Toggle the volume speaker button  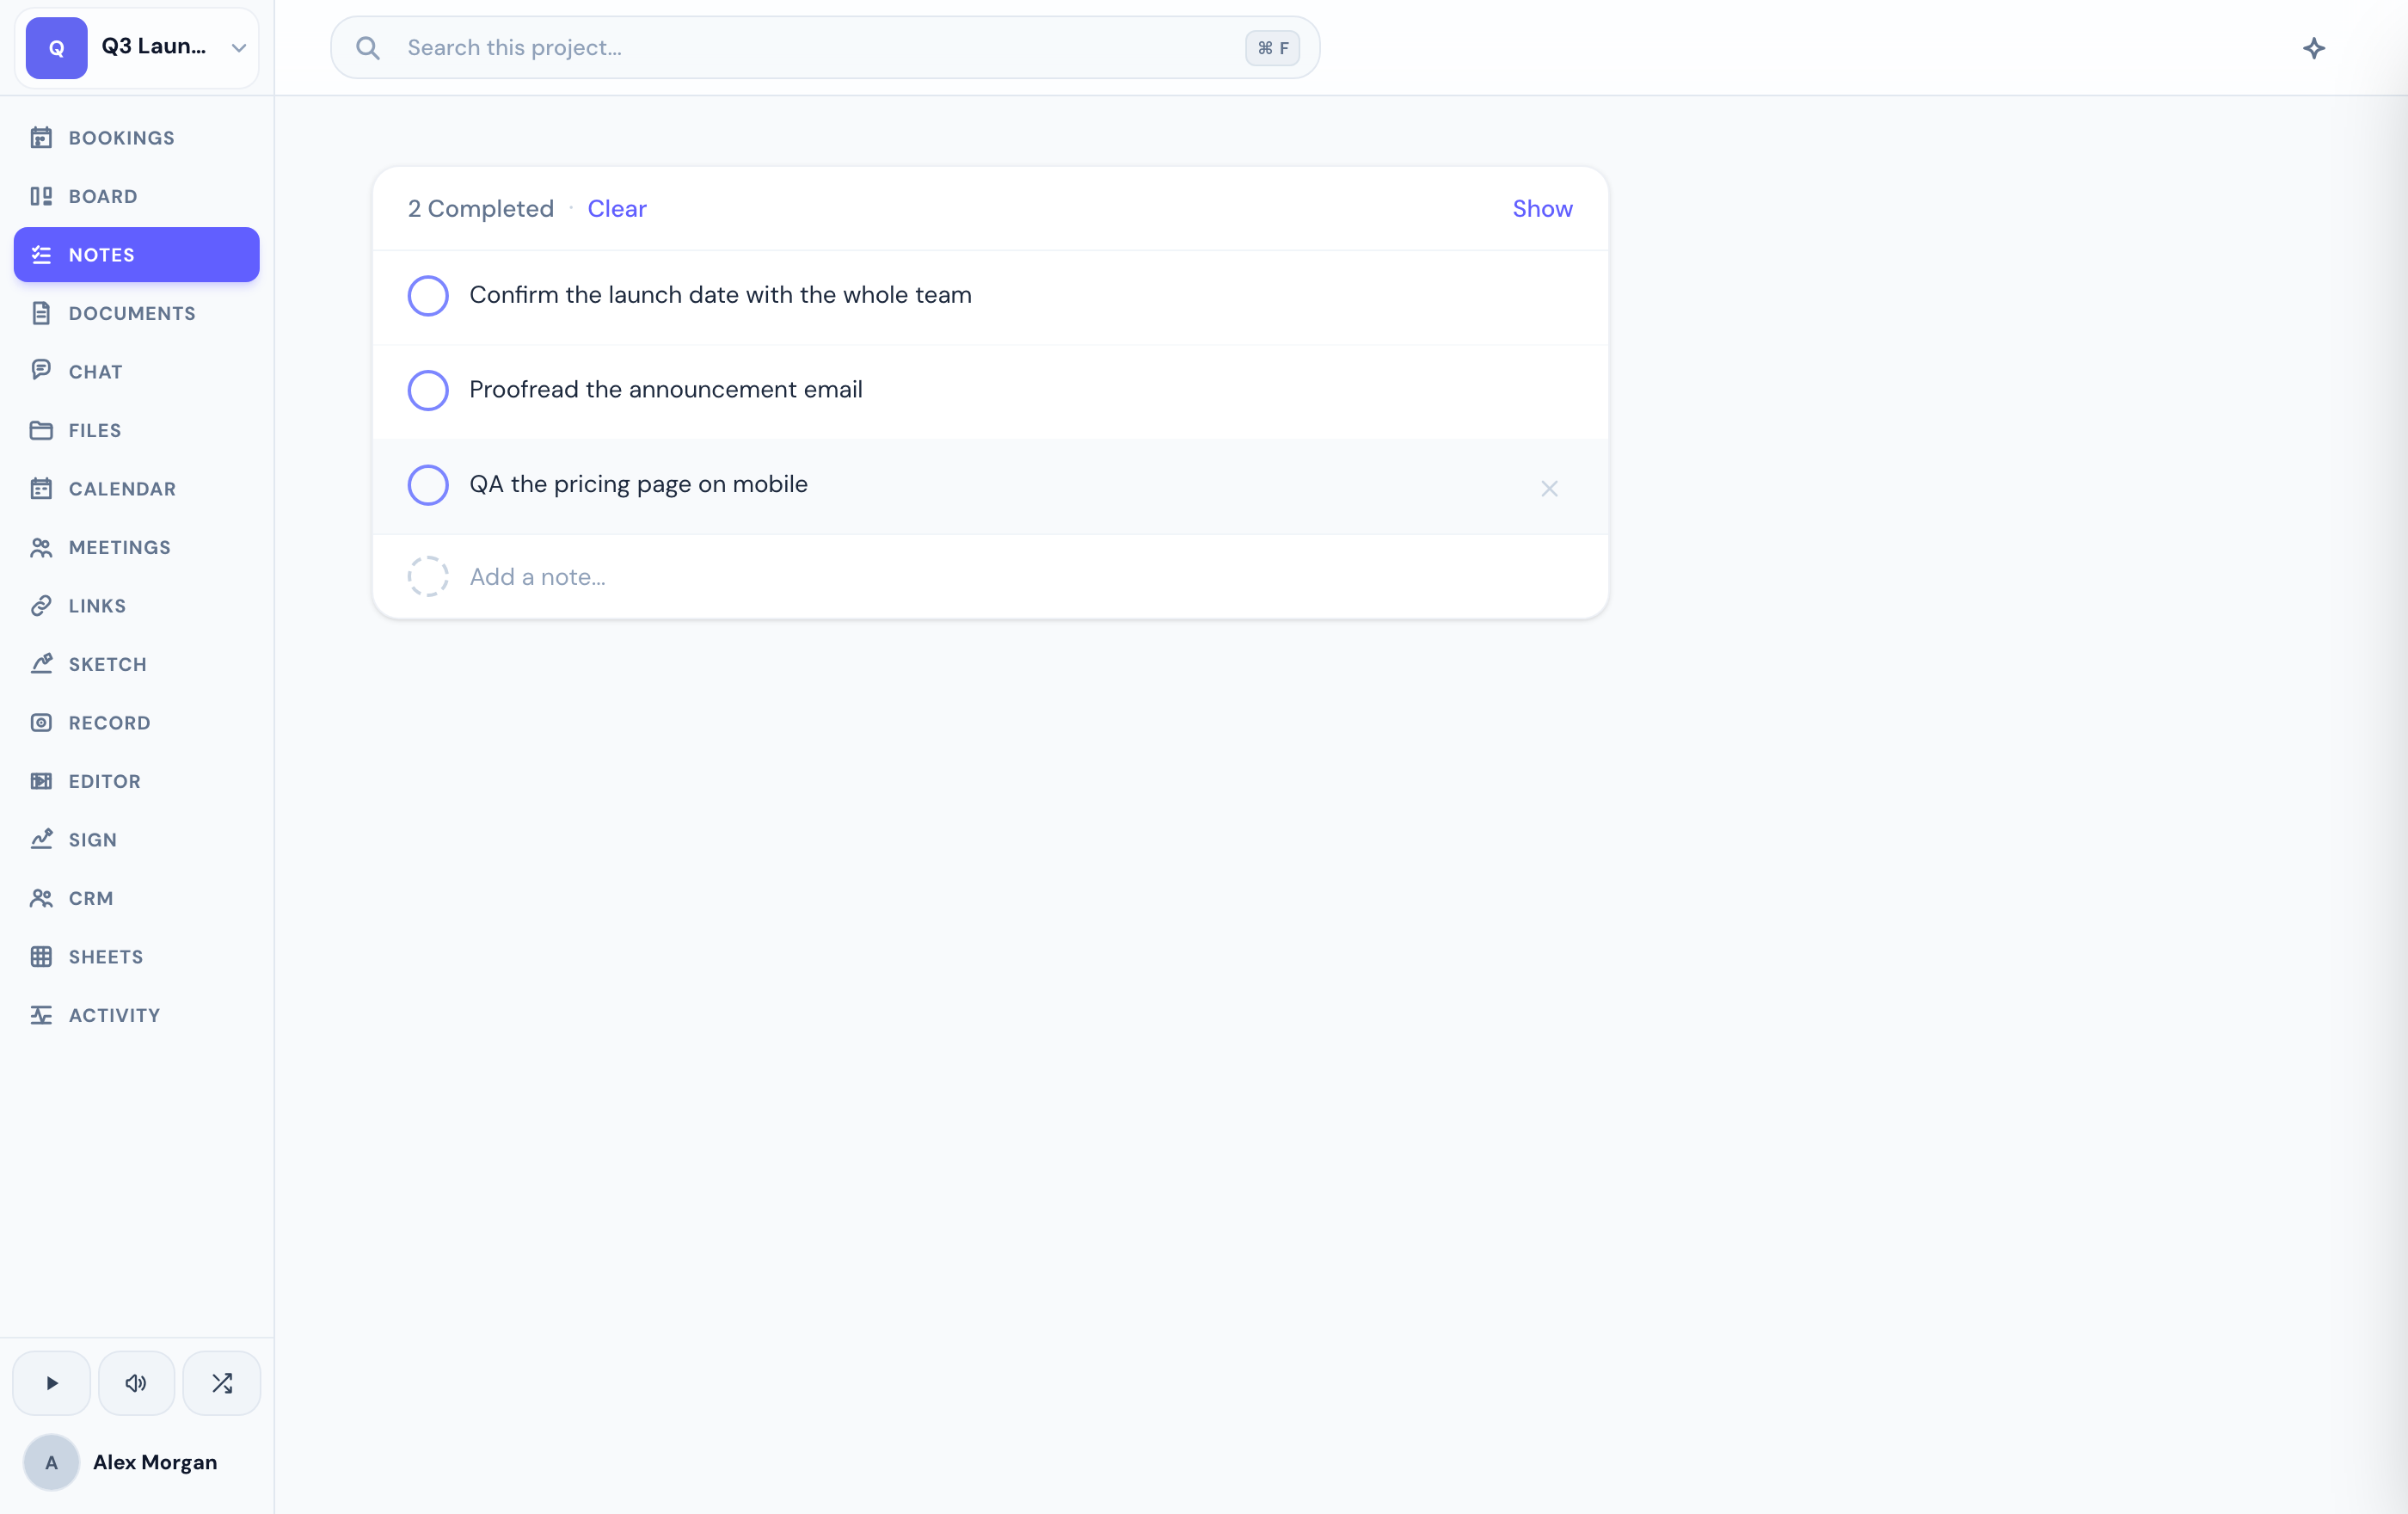pyautogui.click(x=136, y=1384)
